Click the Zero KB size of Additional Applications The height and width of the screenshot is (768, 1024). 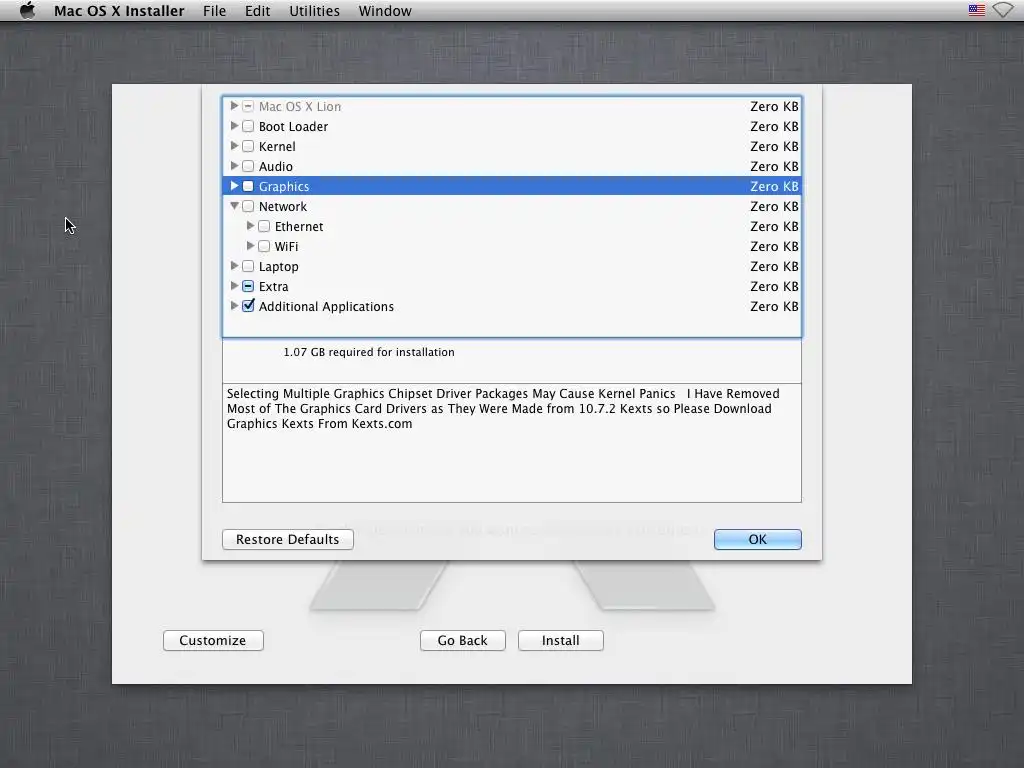[x=774, y=306]
